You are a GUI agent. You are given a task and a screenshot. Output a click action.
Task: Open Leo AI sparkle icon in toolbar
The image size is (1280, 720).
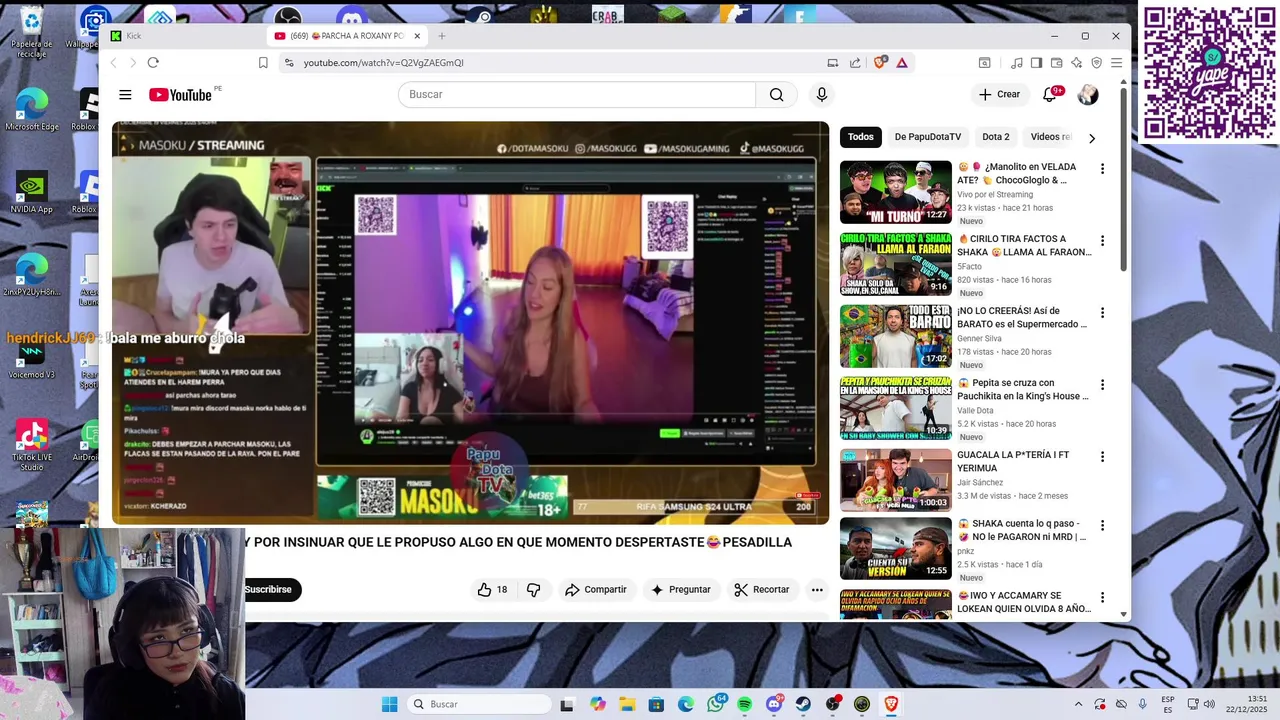tap(1076, 62)
